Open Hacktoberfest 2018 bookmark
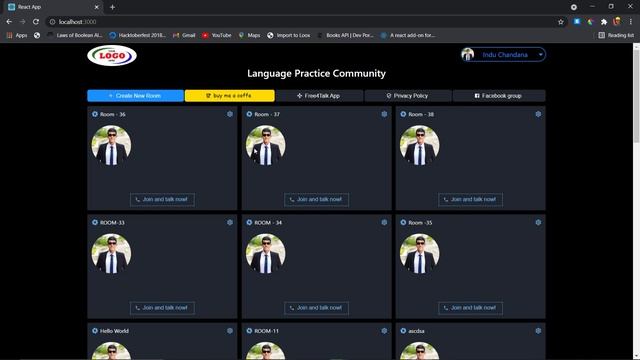 [x=138, y=36]
